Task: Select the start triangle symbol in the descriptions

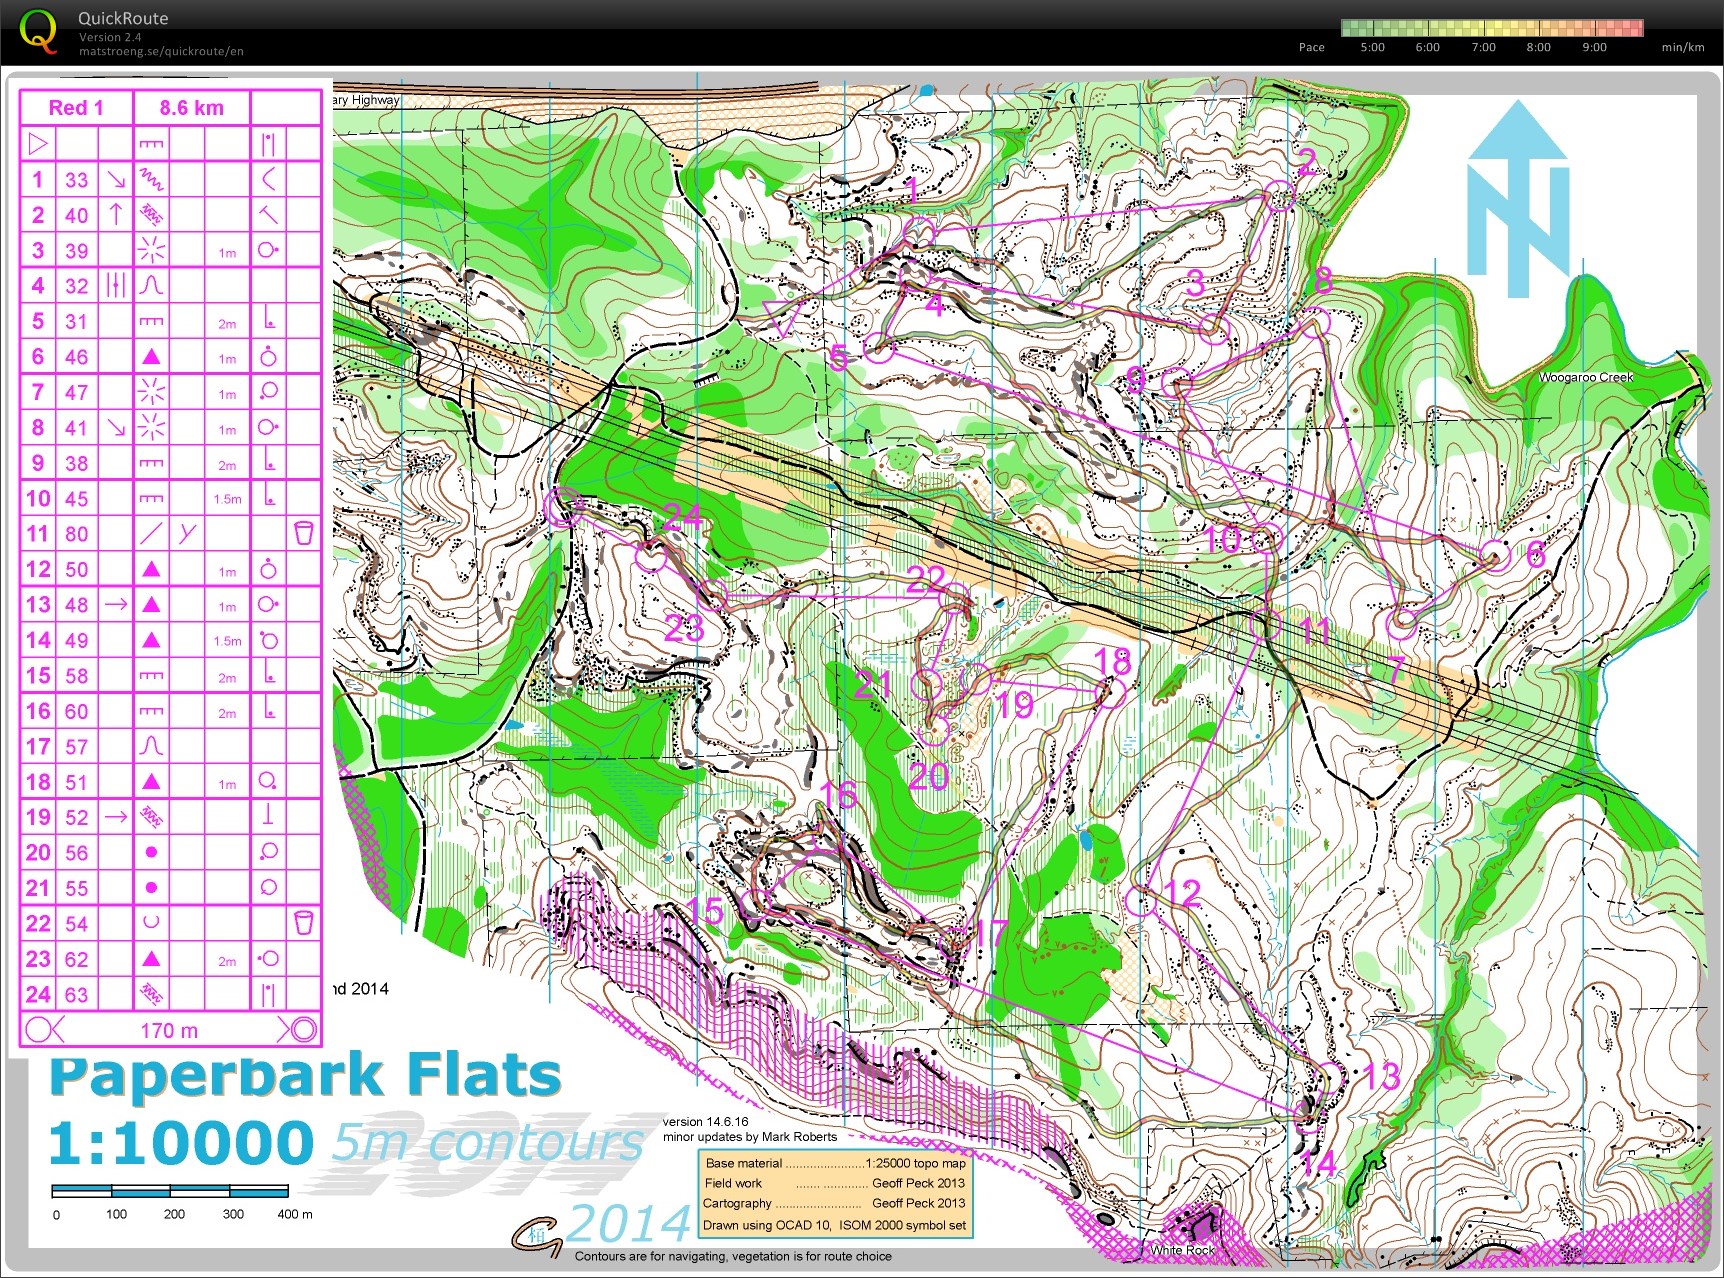Action: (37, 142)
